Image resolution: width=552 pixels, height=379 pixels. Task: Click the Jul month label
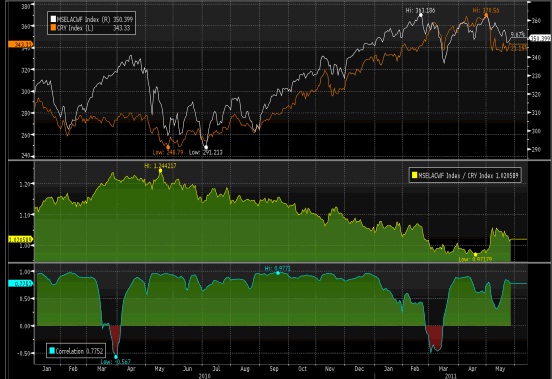(x=217, y=368)
